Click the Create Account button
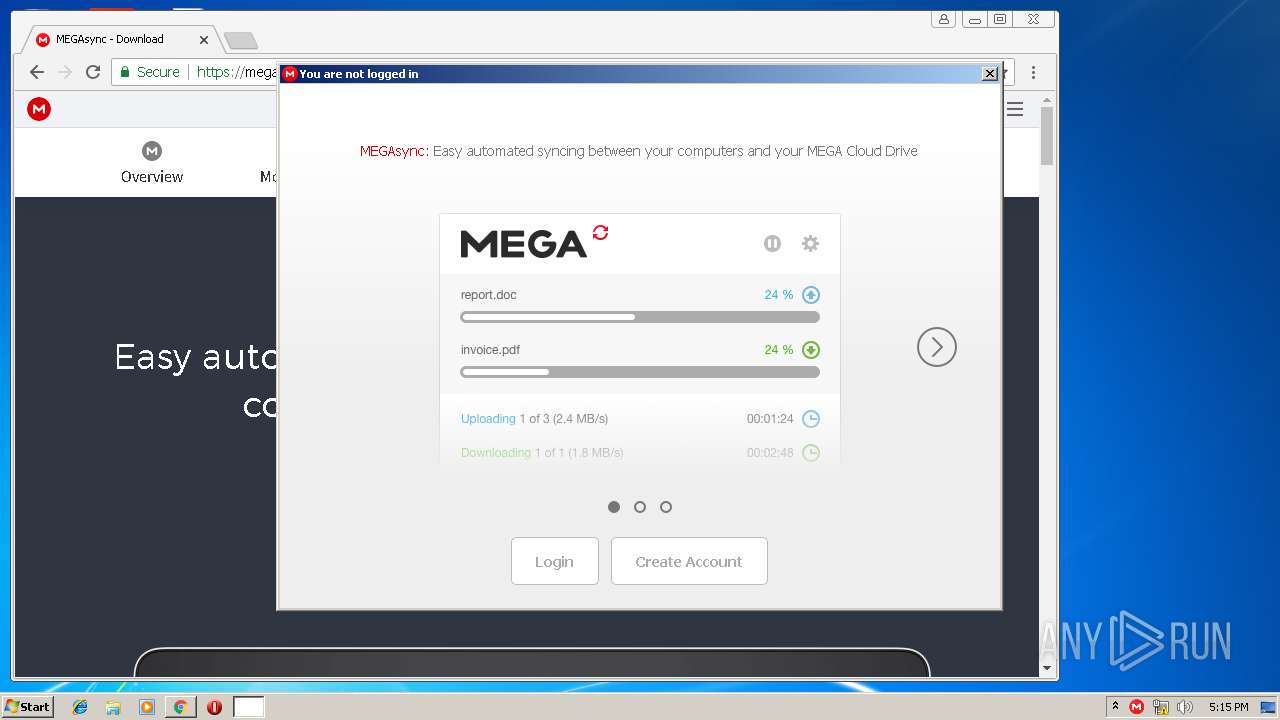Viewport: 1280px width, 720px height. [689, 561]
